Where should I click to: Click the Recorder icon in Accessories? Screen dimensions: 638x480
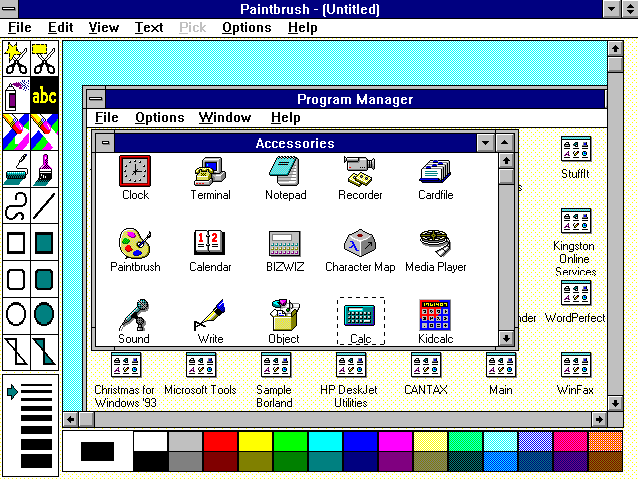(360, 171)
